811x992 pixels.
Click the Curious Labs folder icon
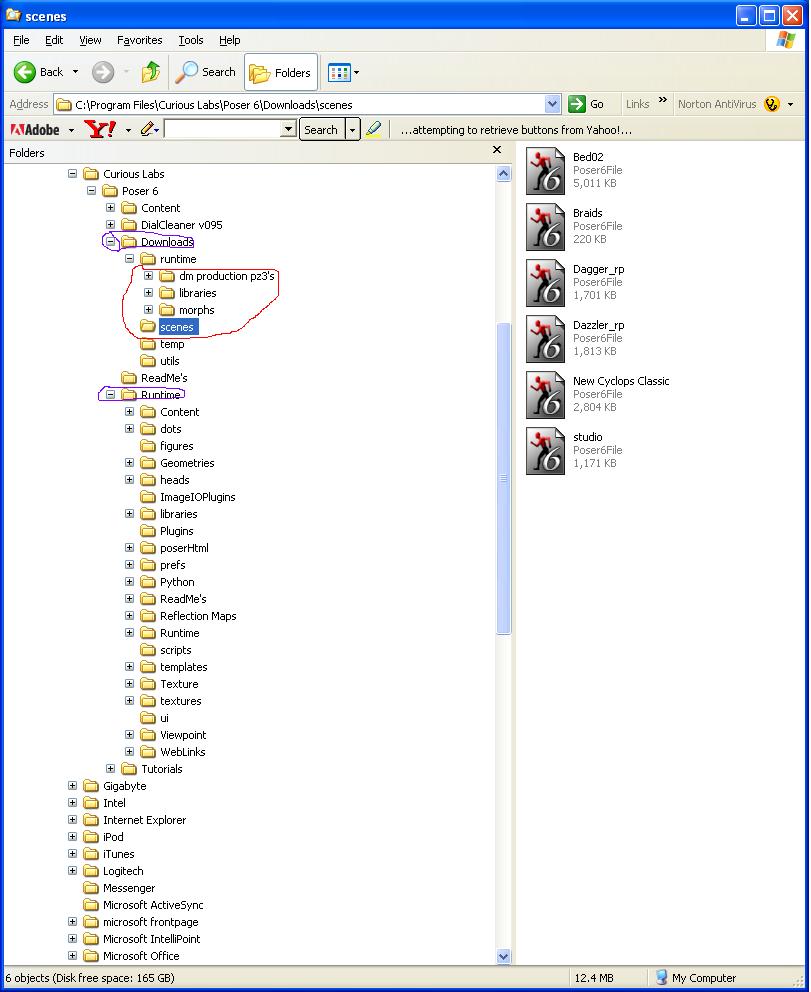pyautogui.click(x=91, y=174)
